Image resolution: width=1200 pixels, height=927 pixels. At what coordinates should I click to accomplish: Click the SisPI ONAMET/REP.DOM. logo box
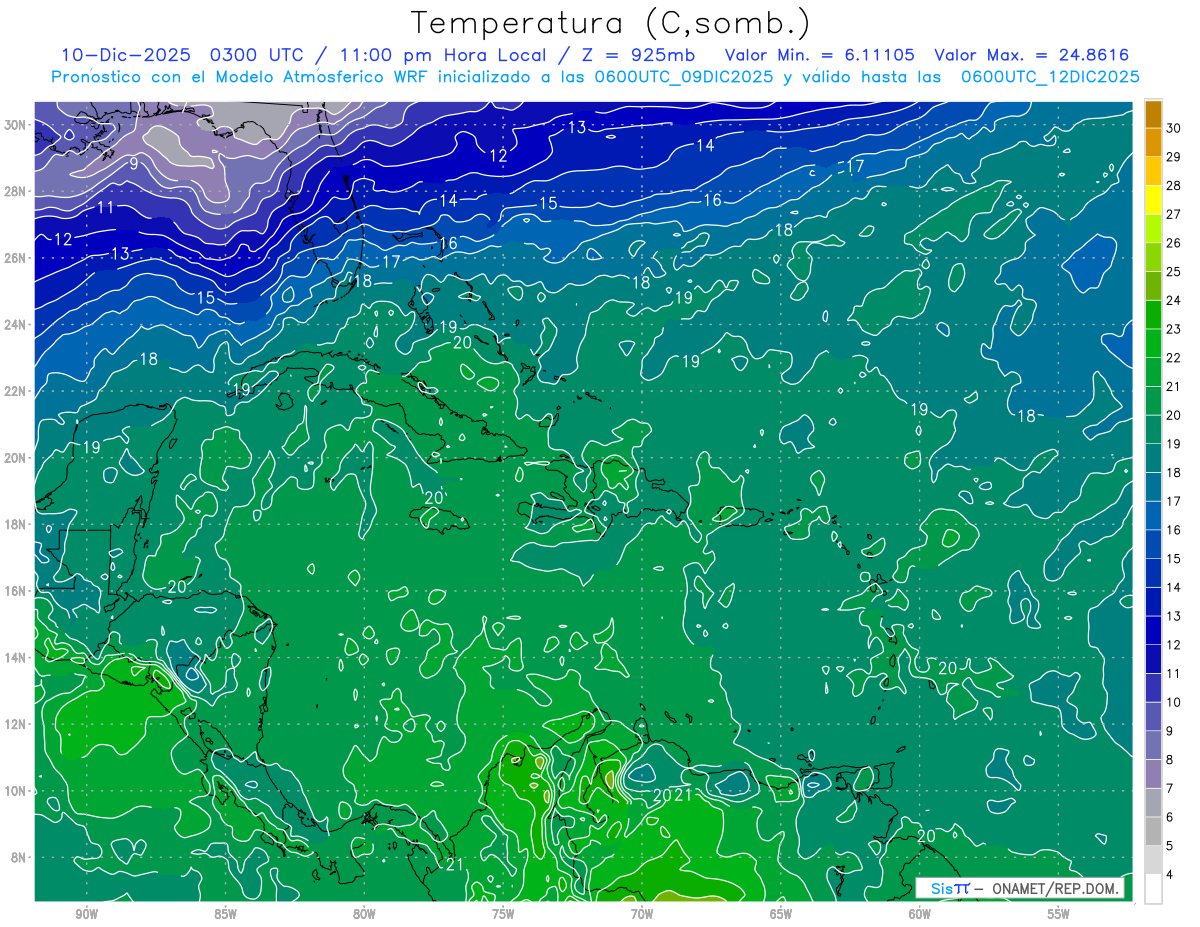1020,888
